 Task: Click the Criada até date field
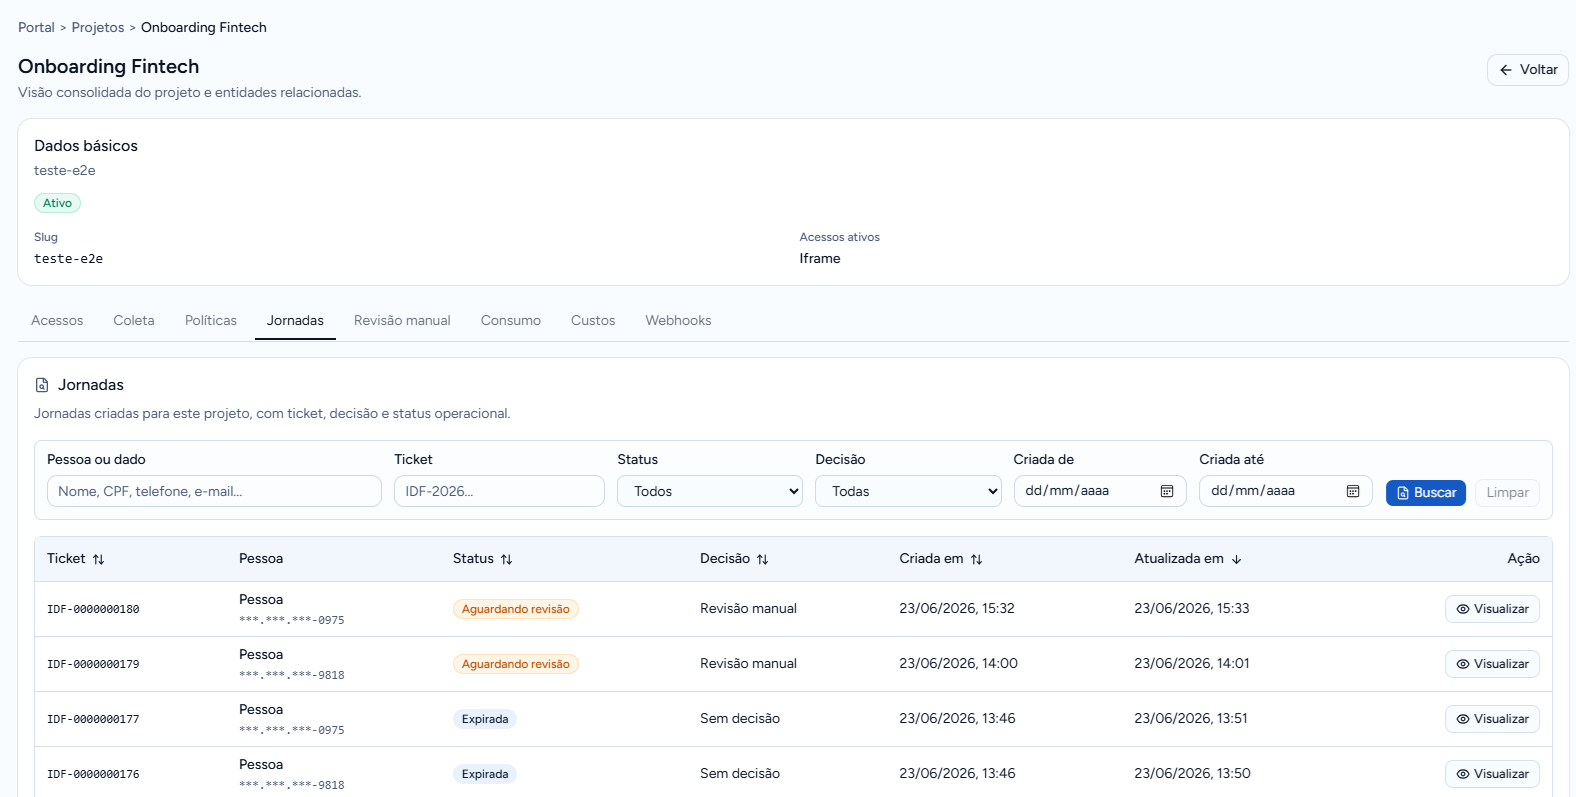click(1286, 491)
